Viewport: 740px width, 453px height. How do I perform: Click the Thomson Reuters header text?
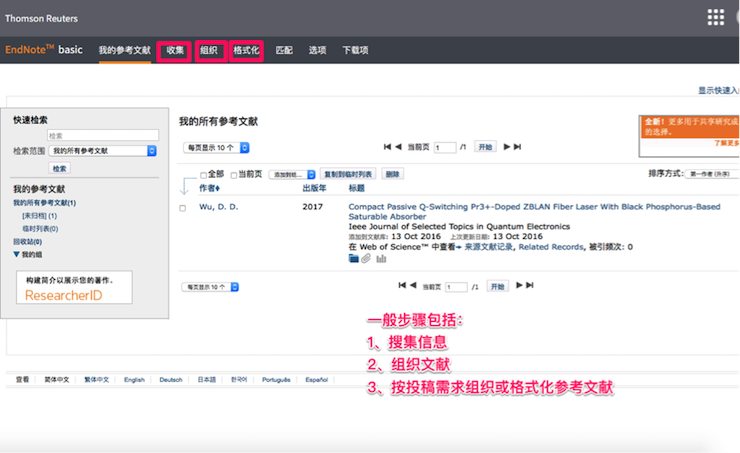tap(42, 18)
